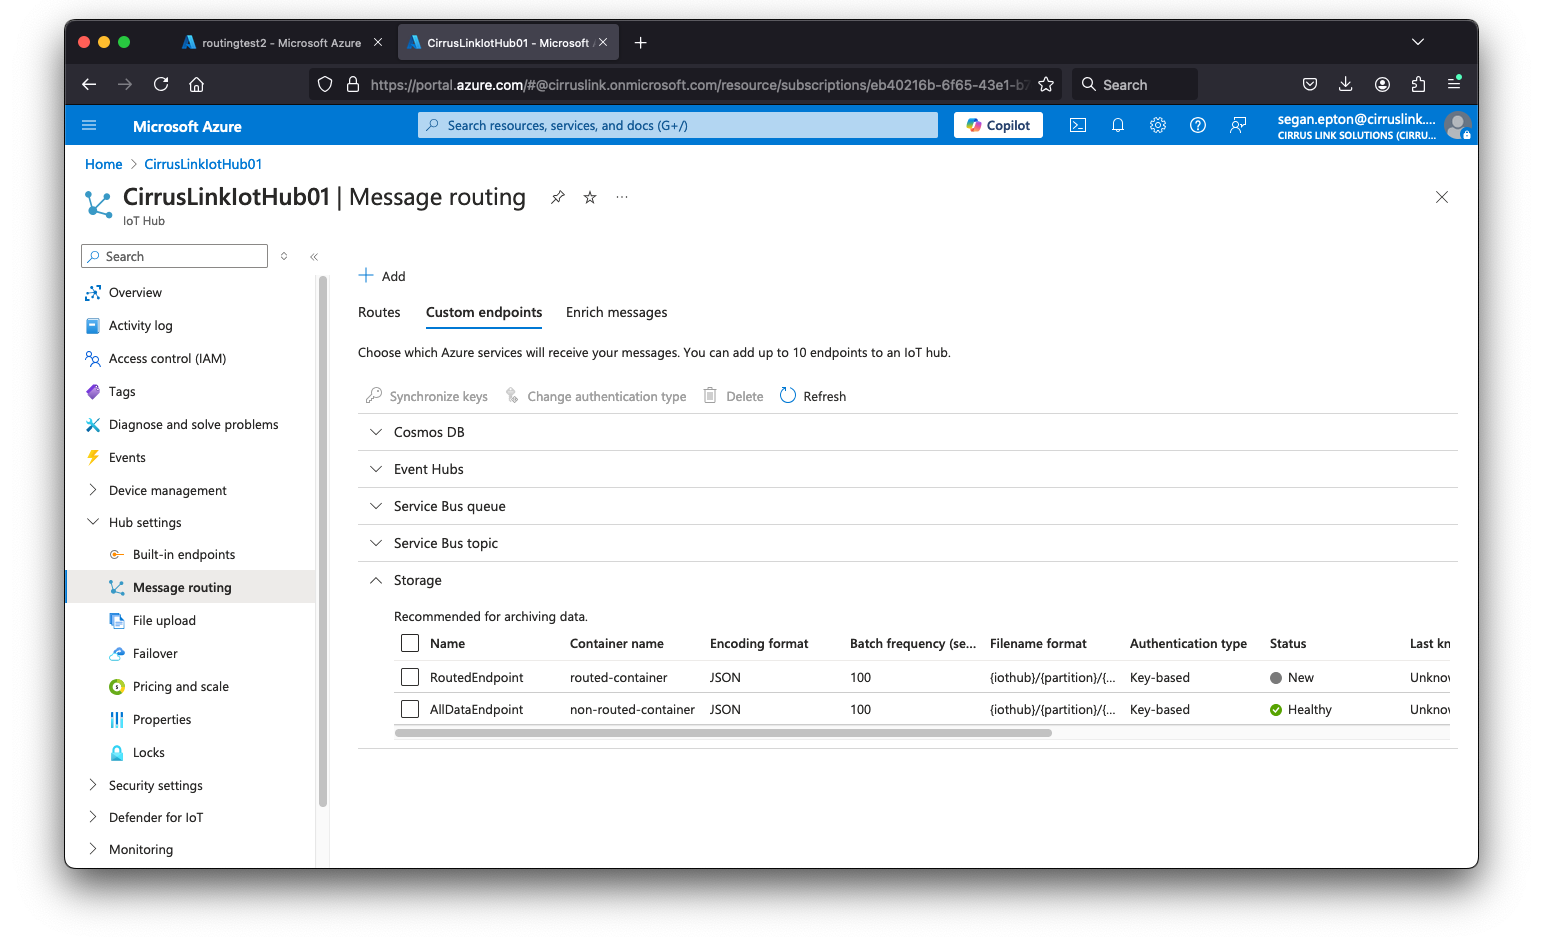Open Azure Cloud Shell icon
Screen dimensions: 1543x940
[1077, 125]
